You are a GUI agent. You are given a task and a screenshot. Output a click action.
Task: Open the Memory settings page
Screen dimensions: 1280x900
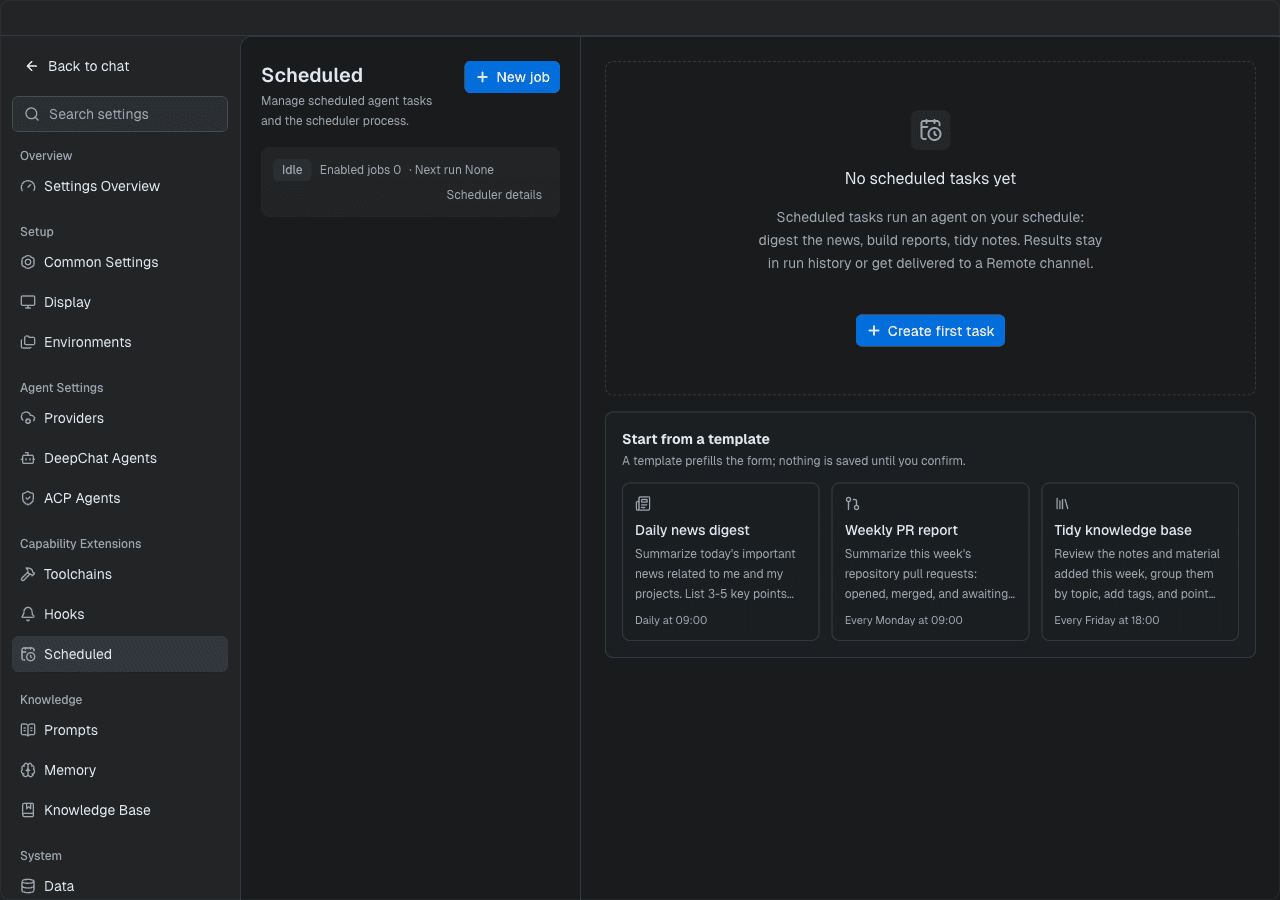click(x=120, y=770)
